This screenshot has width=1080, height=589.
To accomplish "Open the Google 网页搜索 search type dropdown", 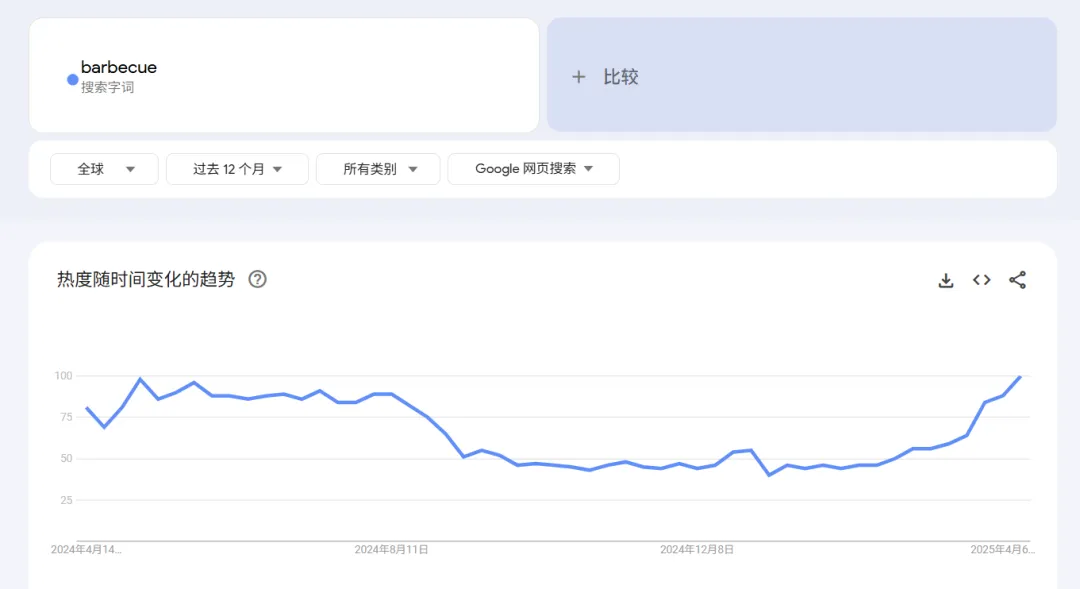I will (x=533, y=169).
